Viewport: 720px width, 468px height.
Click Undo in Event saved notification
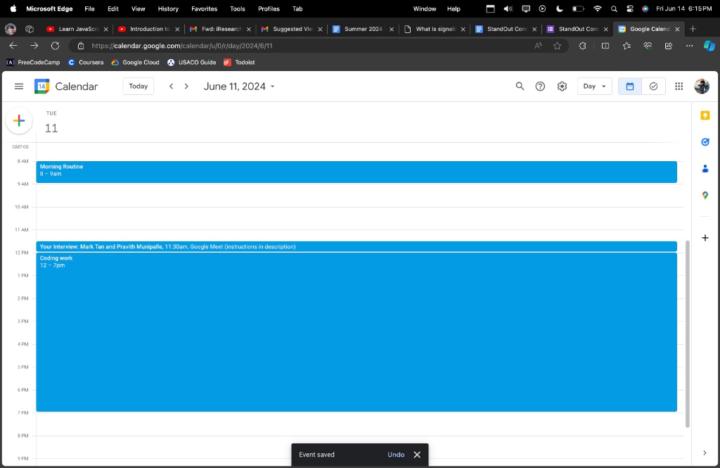(x=396, y=455)
